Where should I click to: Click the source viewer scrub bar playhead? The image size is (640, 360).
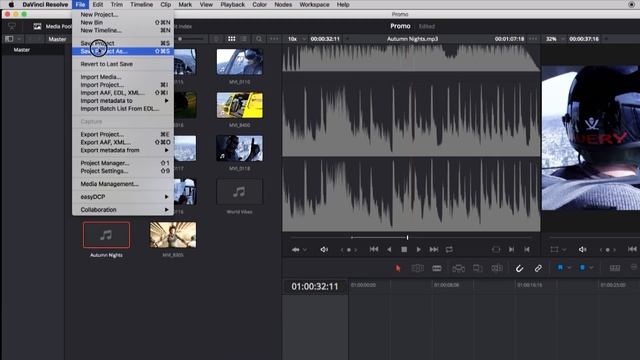click(x=407, y=237)
